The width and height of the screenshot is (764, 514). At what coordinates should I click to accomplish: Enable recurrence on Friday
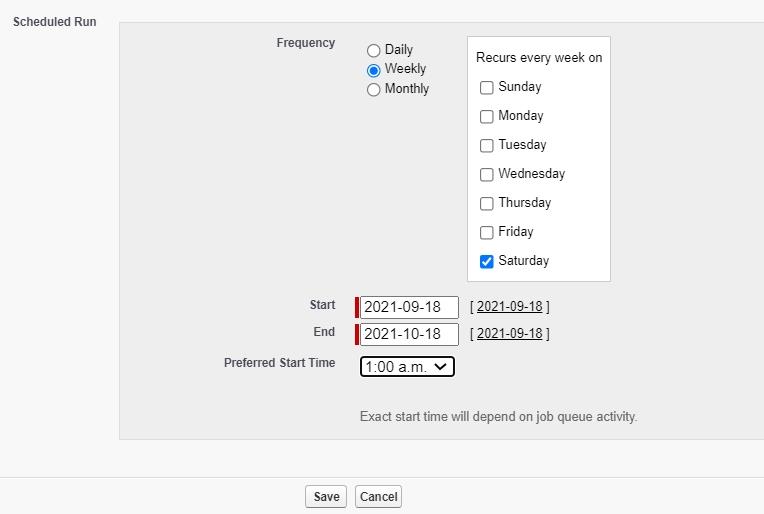click(x=487, y=233)
